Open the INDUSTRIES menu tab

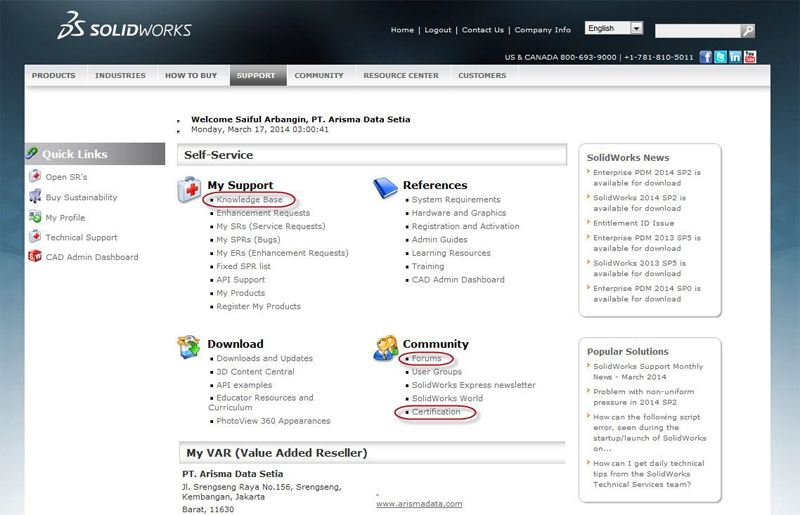[120, 76]
